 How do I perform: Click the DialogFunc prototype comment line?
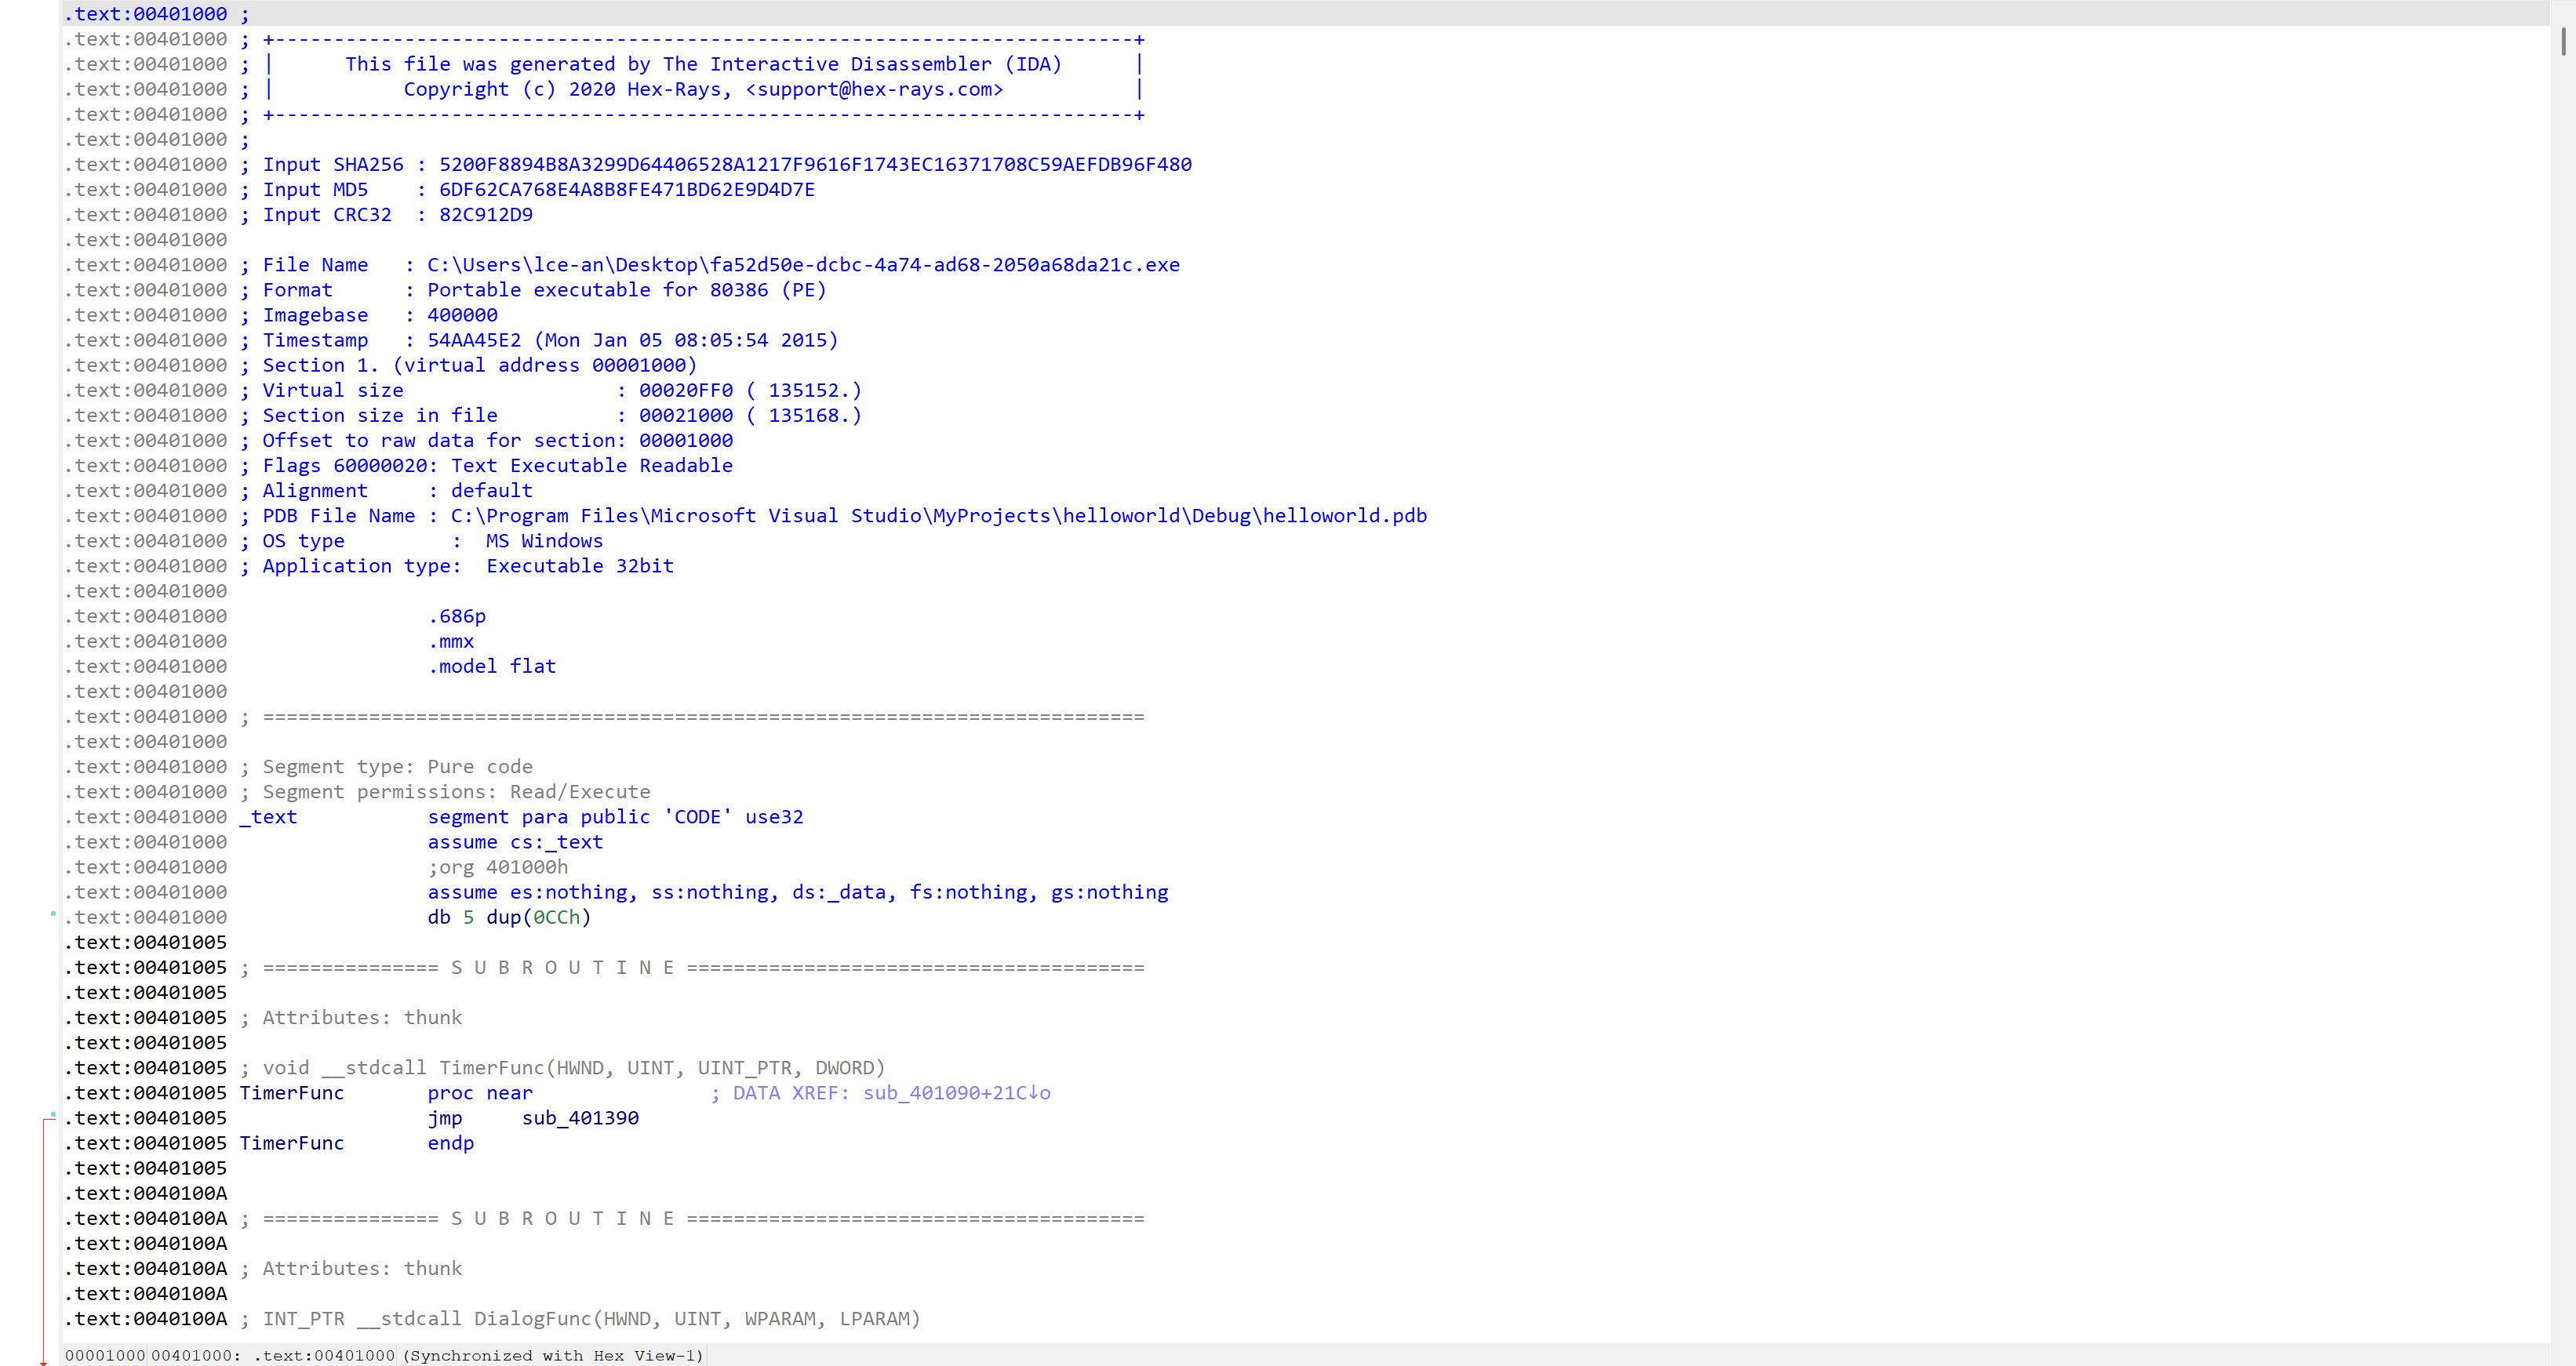(590, 1318)
